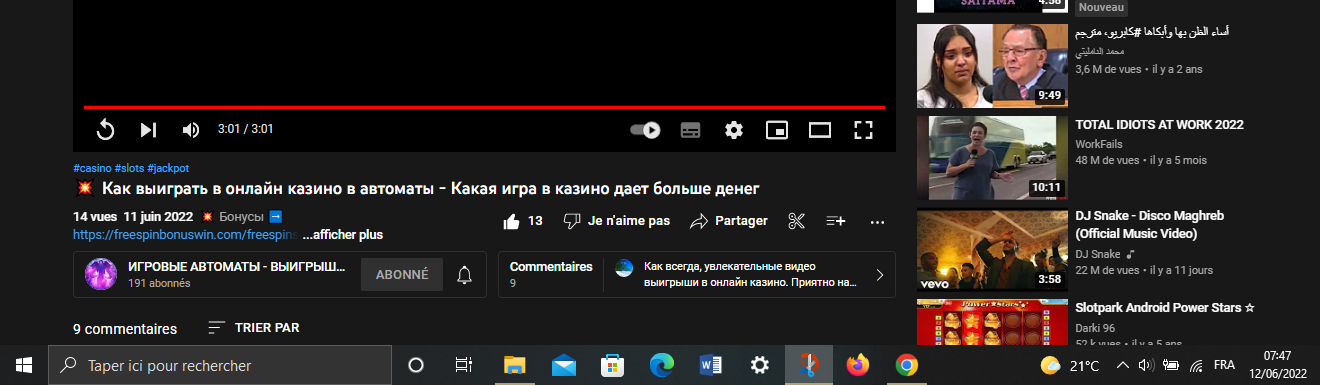Open the Darki 96 channel name

pos(1094,328)
